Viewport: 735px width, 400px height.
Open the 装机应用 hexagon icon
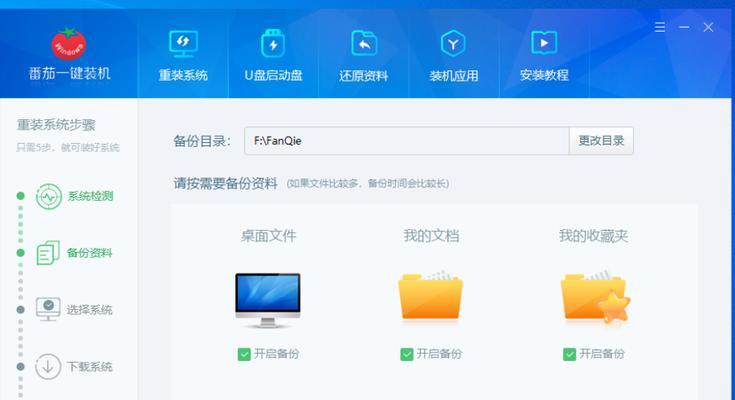pos(453,43)
